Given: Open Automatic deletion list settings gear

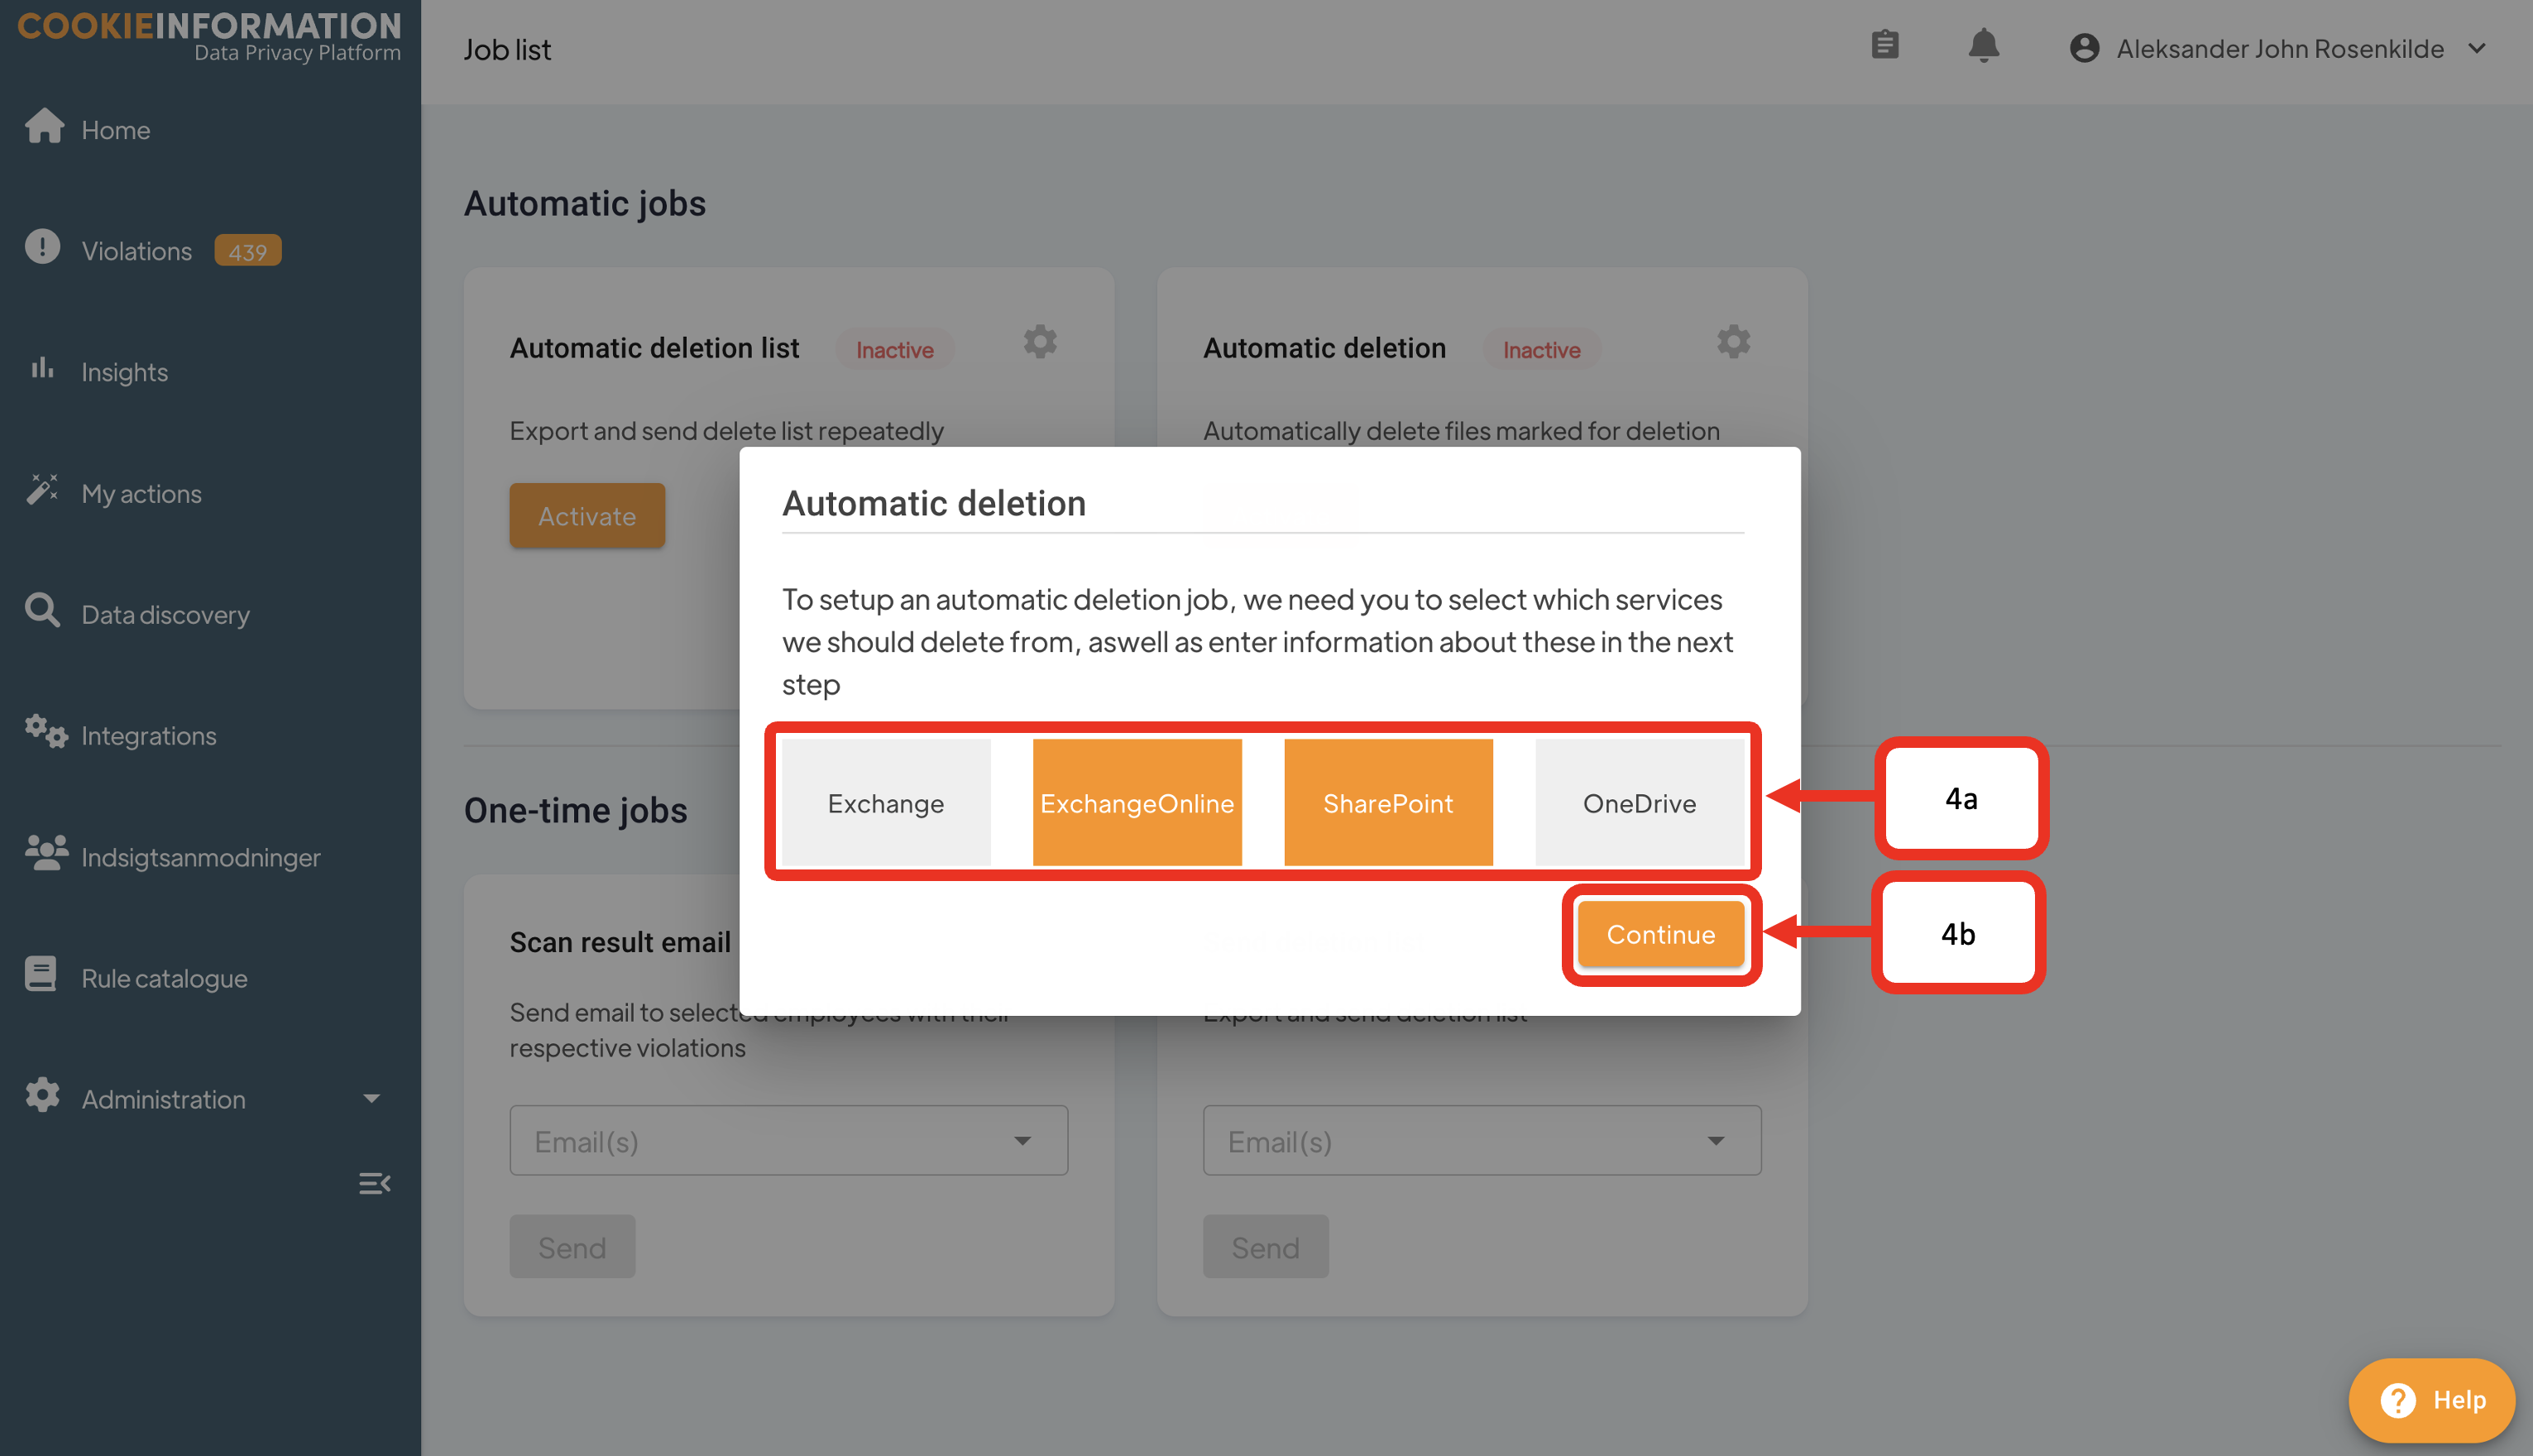Looking at the screenshot, I should point(1039,342).
